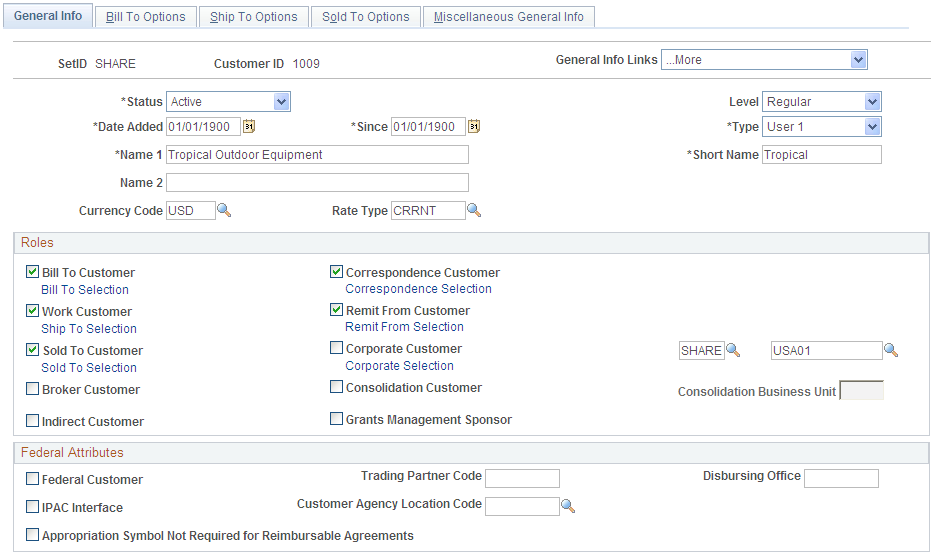Open the Date Added calendar picker

click(249, 126)
